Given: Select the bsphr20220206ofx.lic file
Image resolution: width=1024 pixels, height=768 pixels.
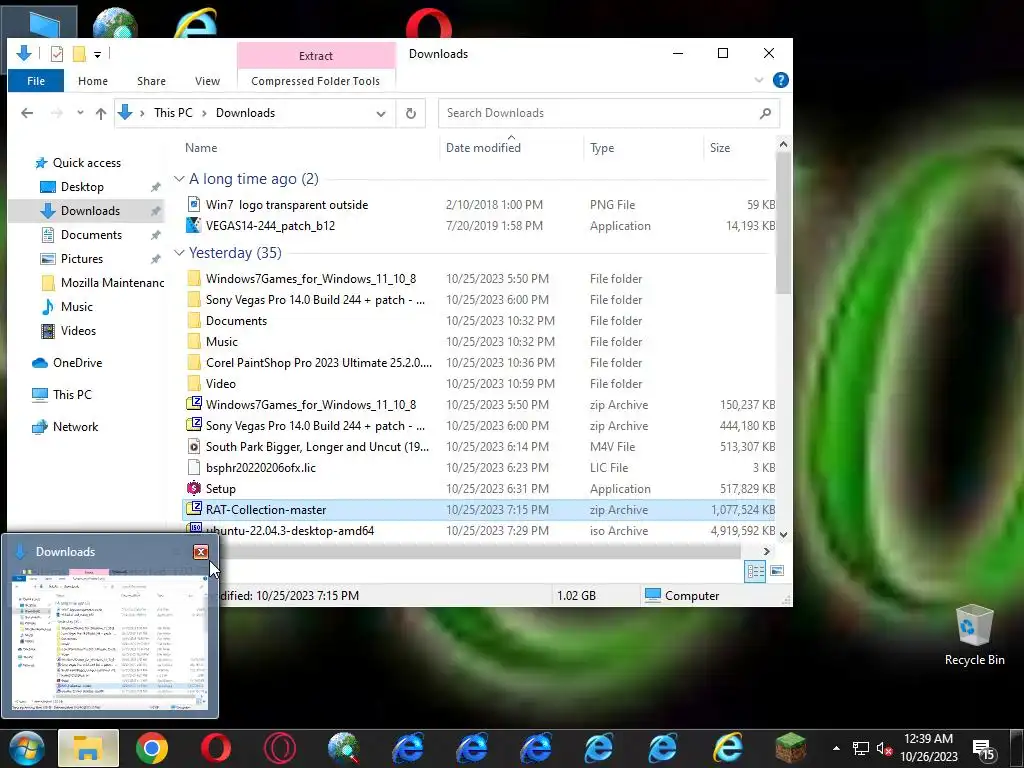Looking at the screenshot, I should pos(261,468).
